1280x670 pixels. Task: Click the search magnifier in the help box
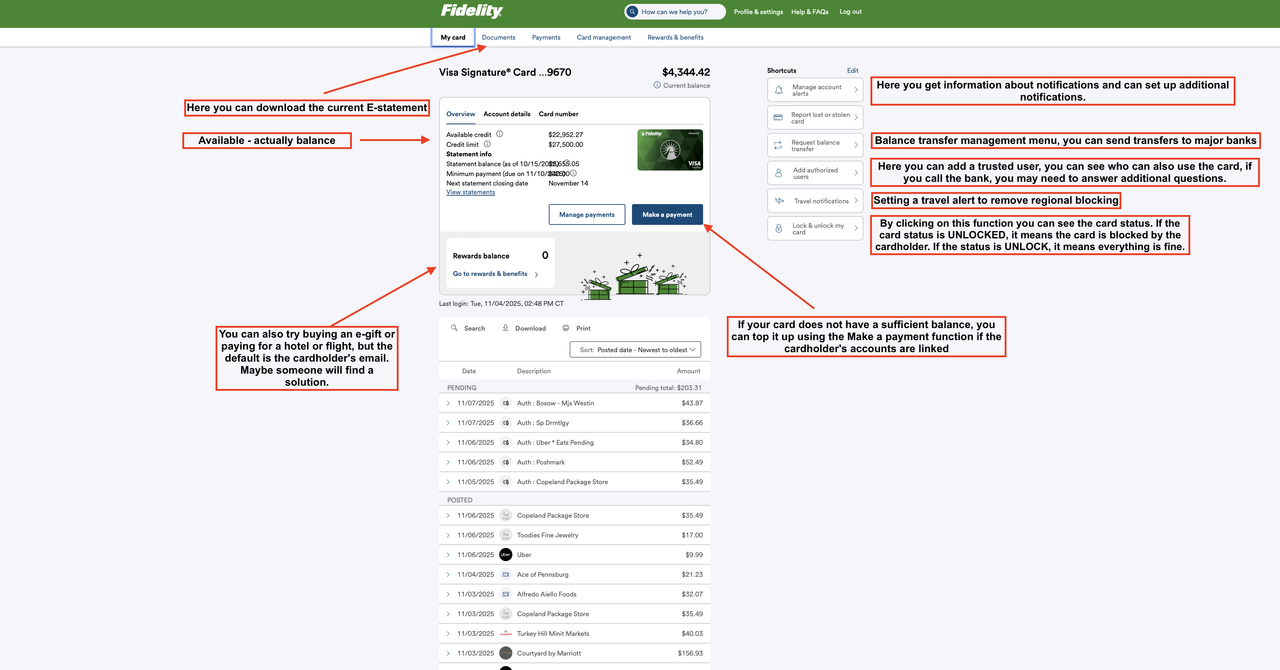633,12
